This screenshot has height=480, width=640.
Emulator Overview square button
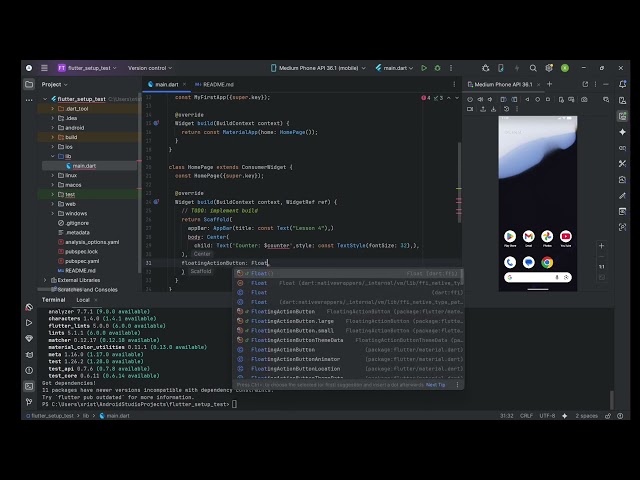coord(548,99)
